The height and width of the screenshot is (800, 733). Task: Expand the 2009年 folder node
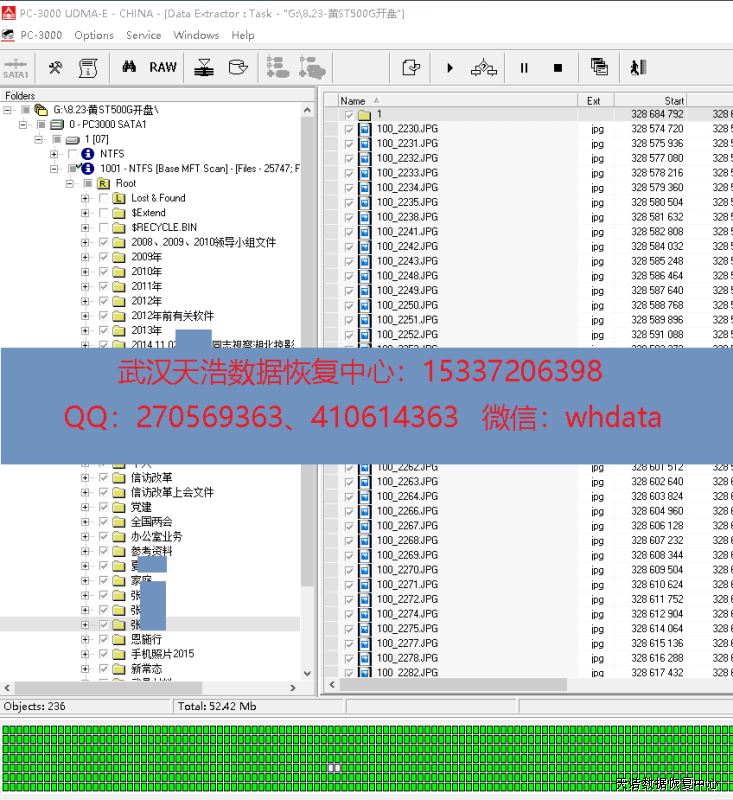pyautogui.click(x=86, y=257)
